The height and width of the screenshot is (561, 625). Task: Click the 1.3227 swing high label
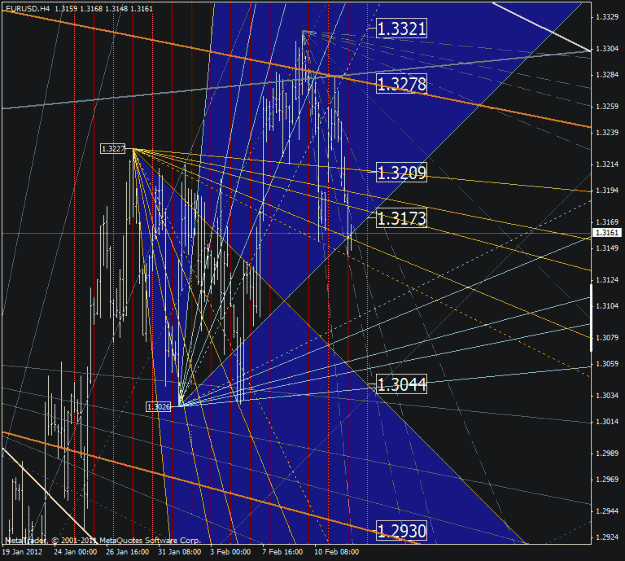[x=113, y=149]
